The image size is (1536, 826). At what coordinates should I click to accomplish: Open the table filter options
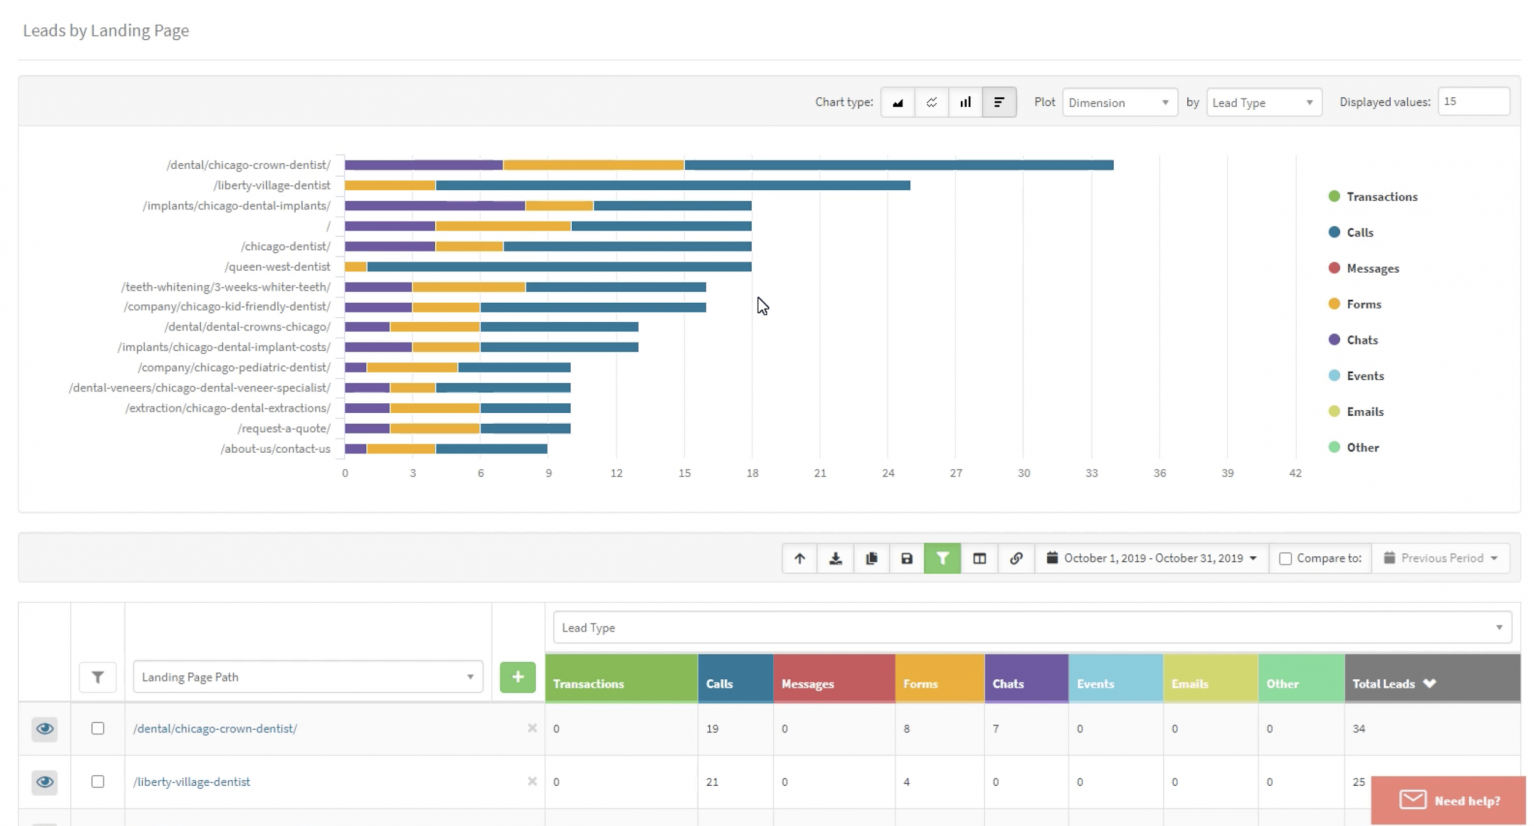[97, 677]
